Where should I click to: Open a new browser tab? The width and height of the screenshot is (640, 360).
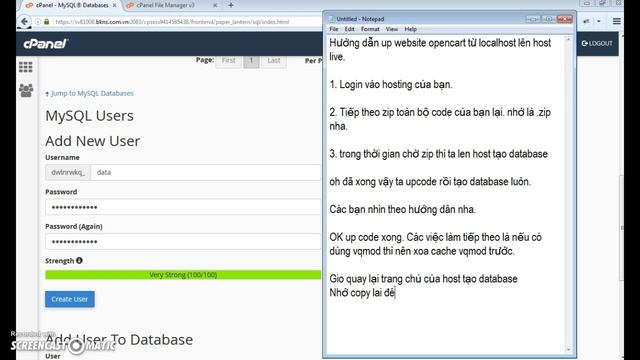coord(231,5)
